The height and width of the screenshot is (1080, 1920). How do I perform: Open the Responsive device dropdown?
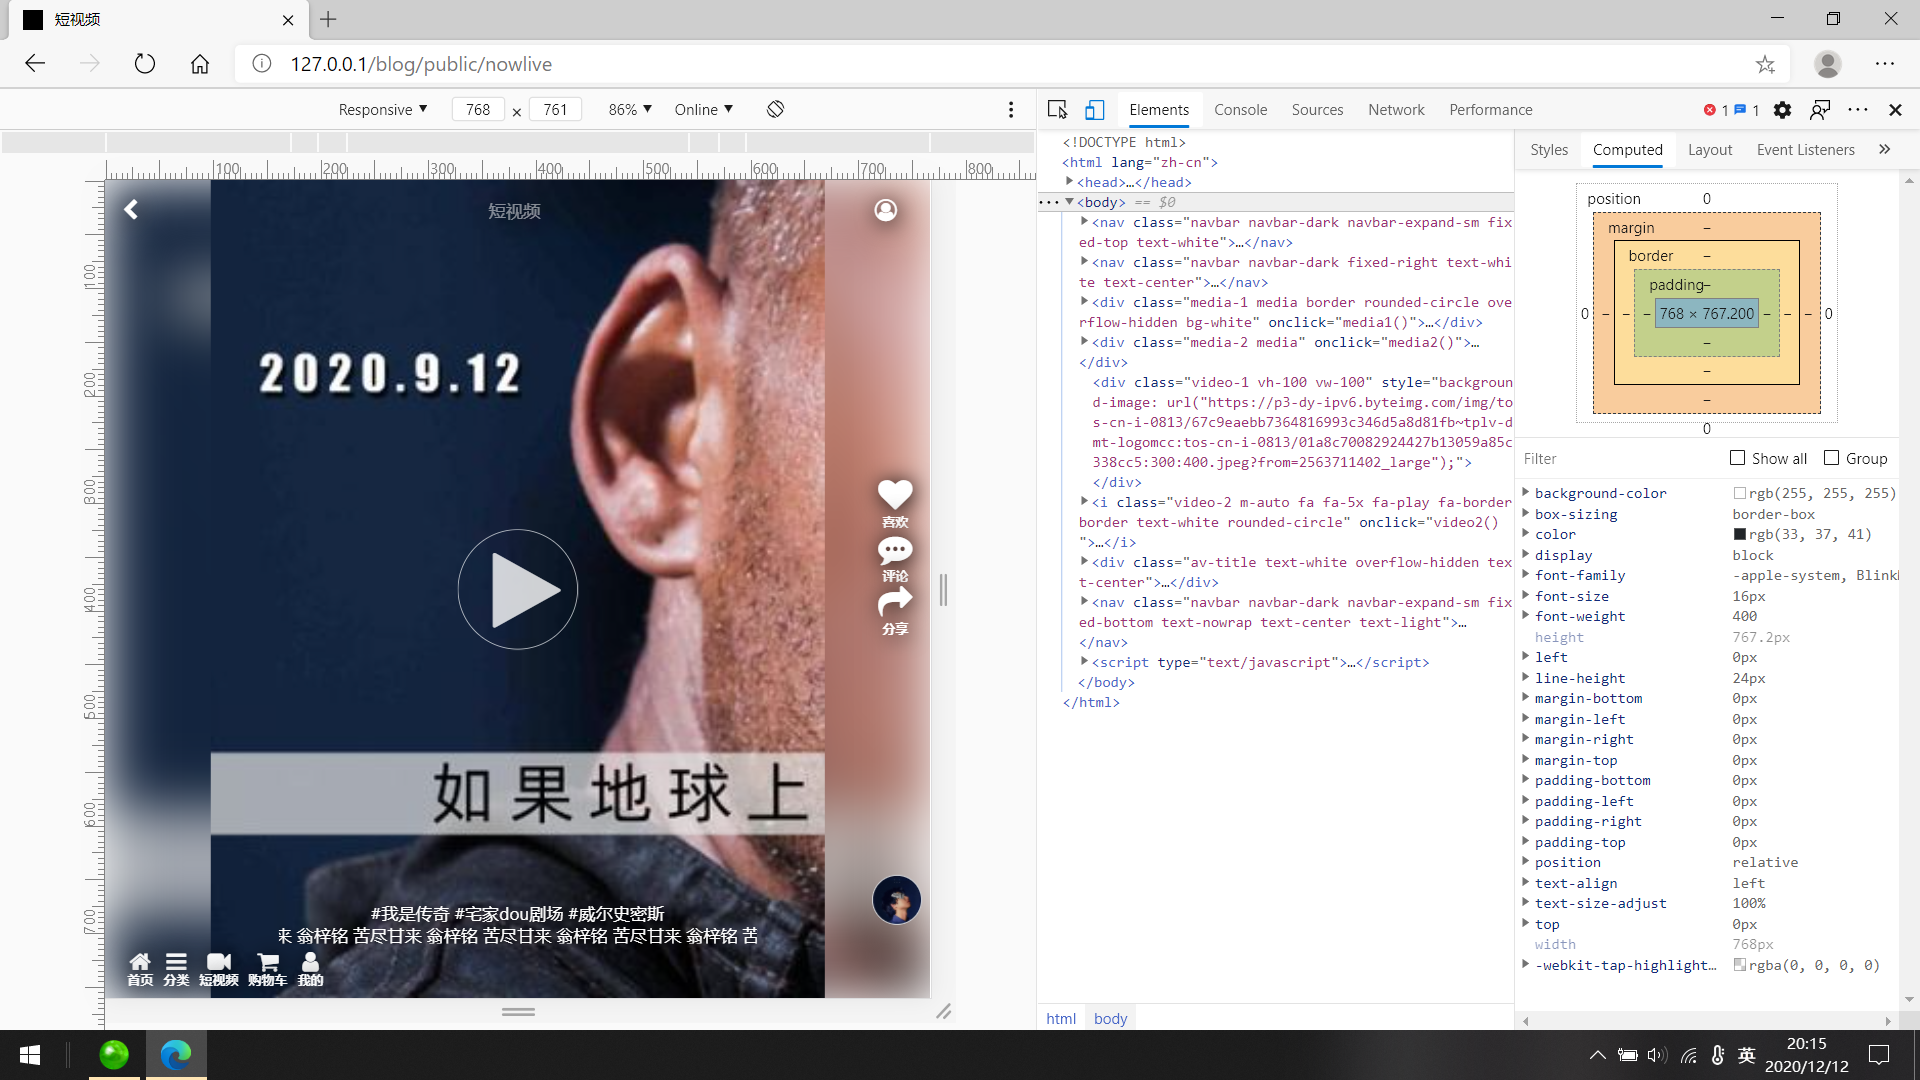(383, 109)
